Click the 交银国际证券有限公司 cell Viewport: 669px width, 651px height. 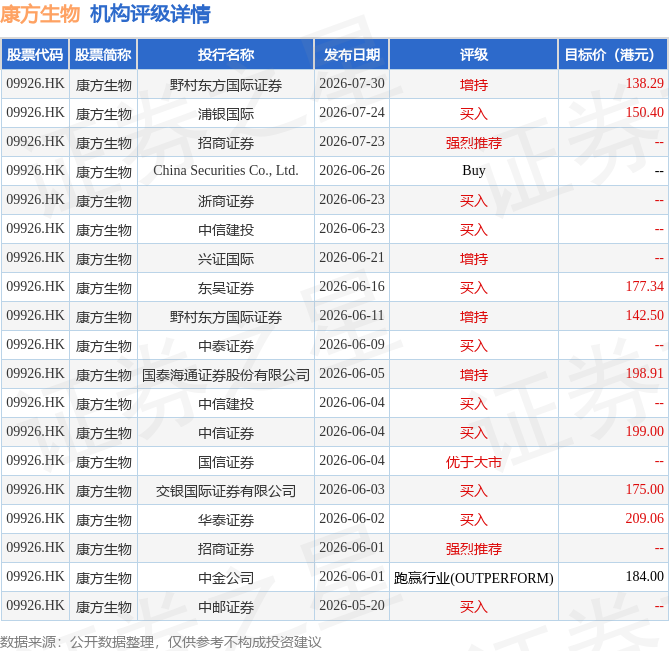click(x=226, y=491)
